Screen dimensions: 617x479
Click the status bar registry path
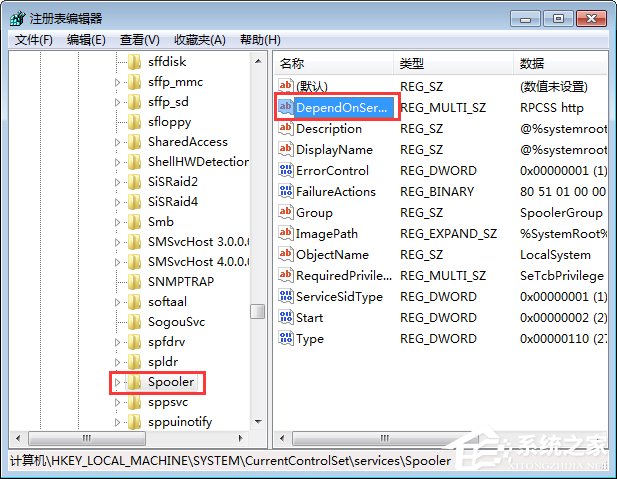pyautogui.click(x=231, y=461)
